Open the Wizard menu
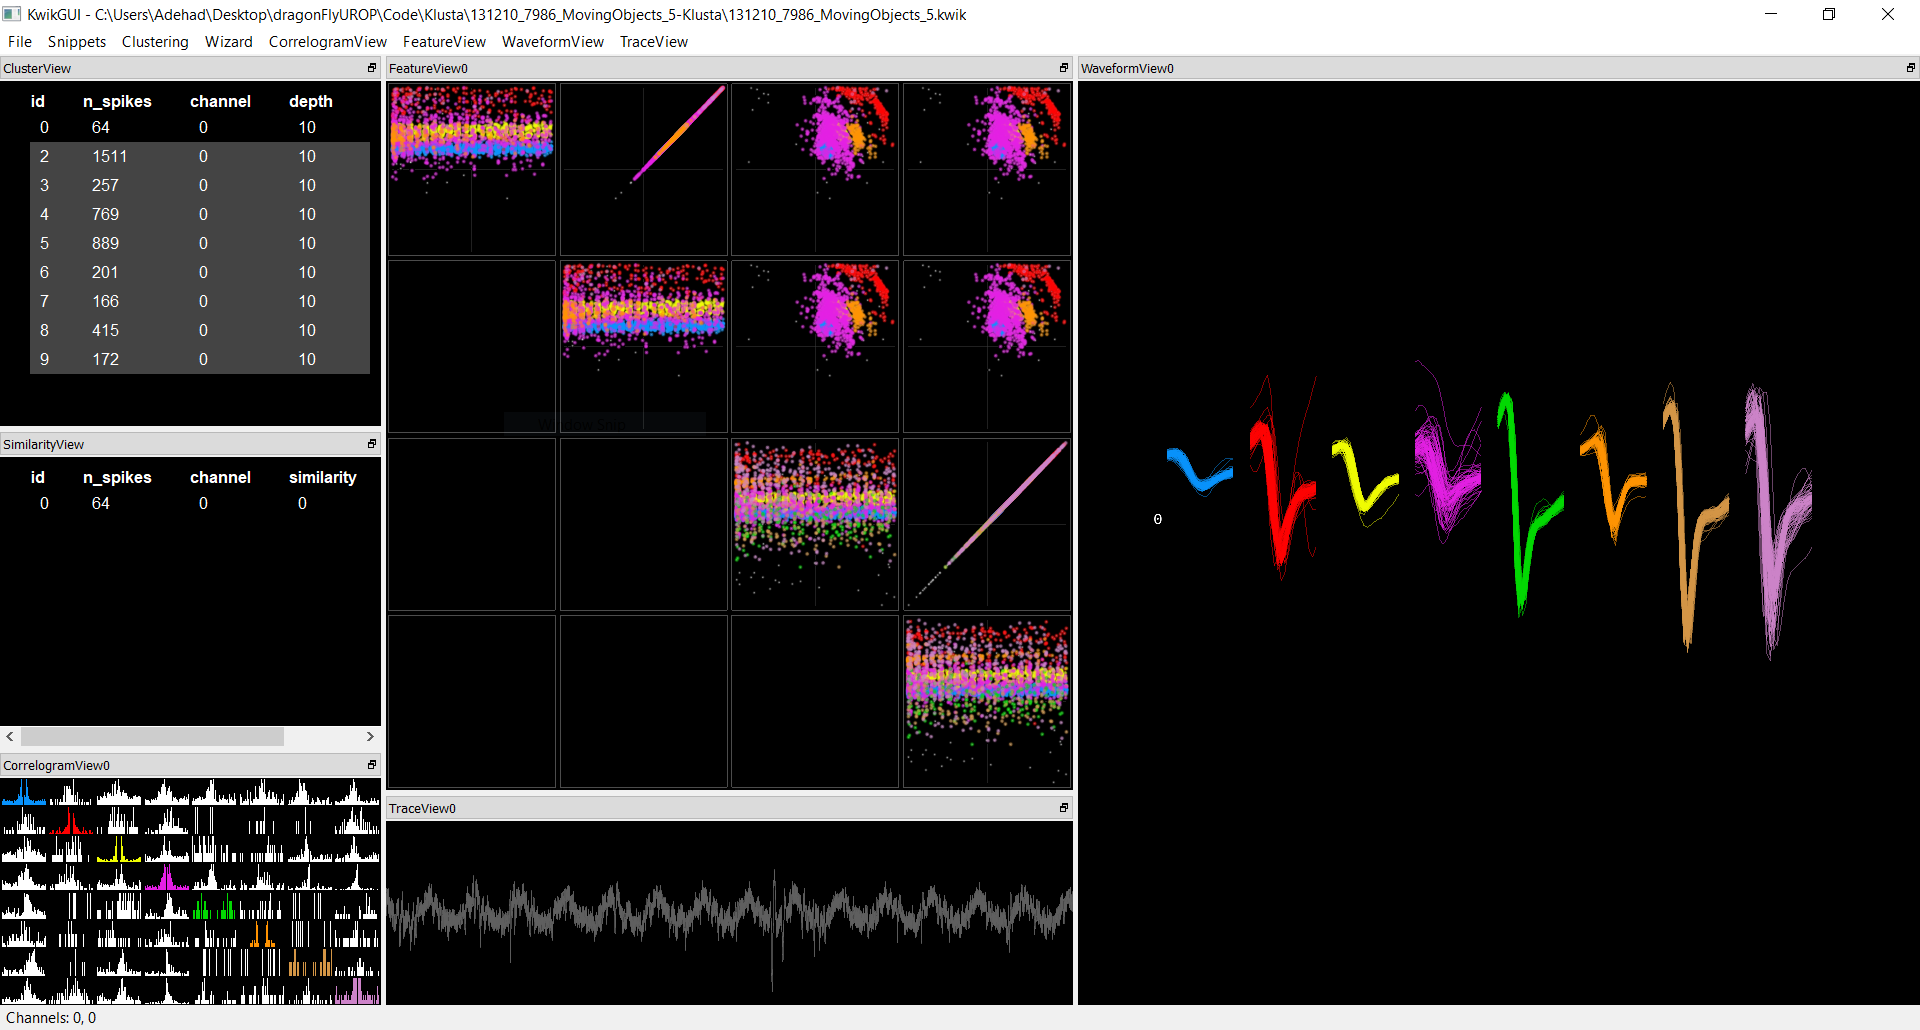 (229, 42)
